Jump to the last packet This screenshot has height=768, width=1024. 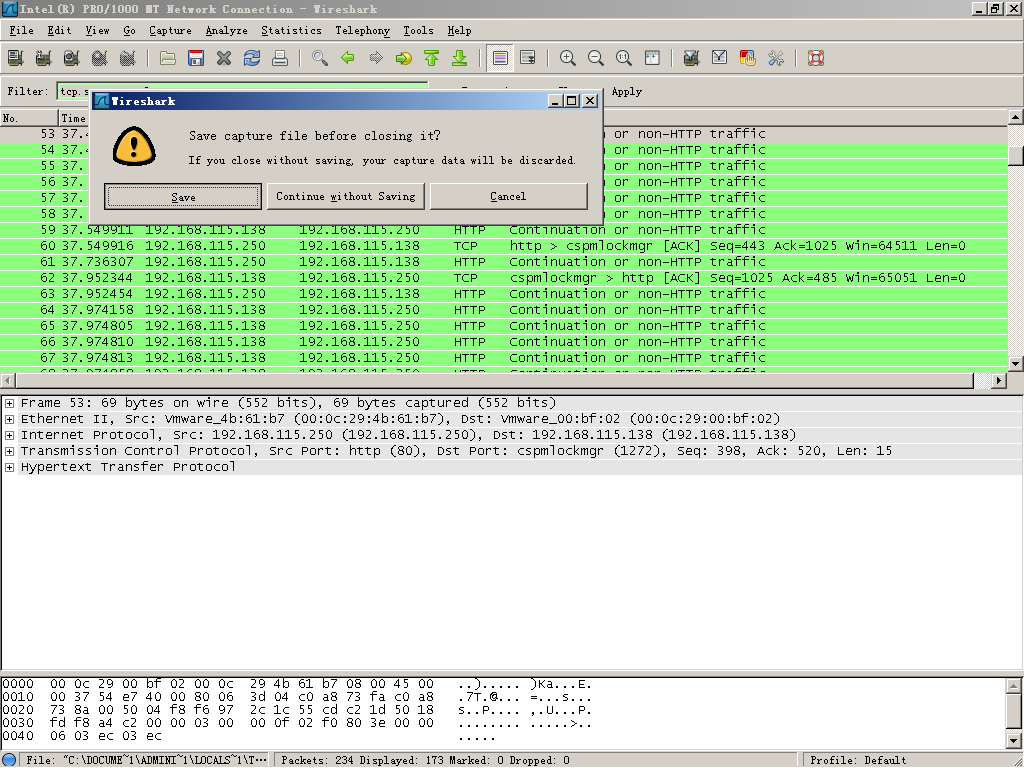460,58
